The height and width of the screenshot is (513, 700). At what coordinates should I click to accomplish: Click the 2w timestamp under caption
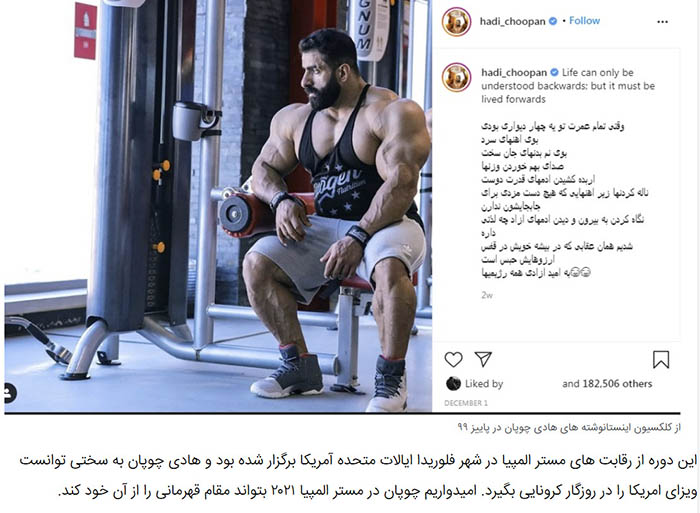click(x=487, y=295)
